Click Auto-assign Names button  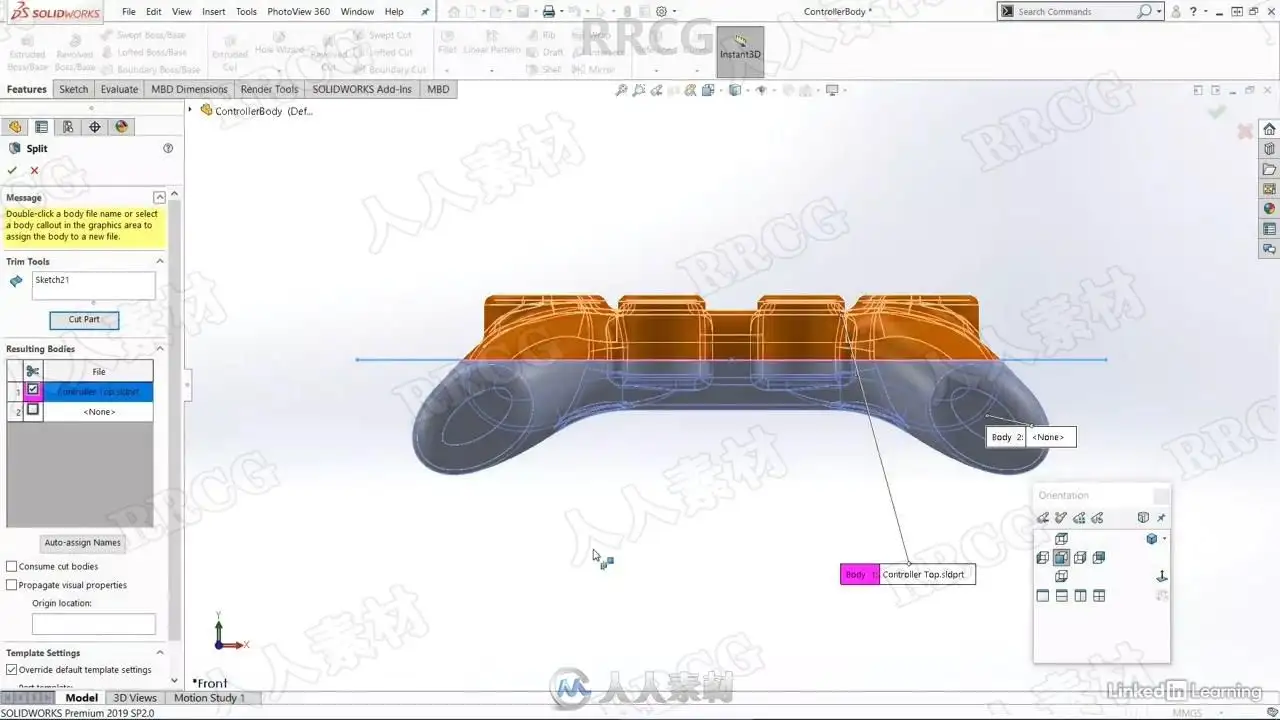pos(83,543)
